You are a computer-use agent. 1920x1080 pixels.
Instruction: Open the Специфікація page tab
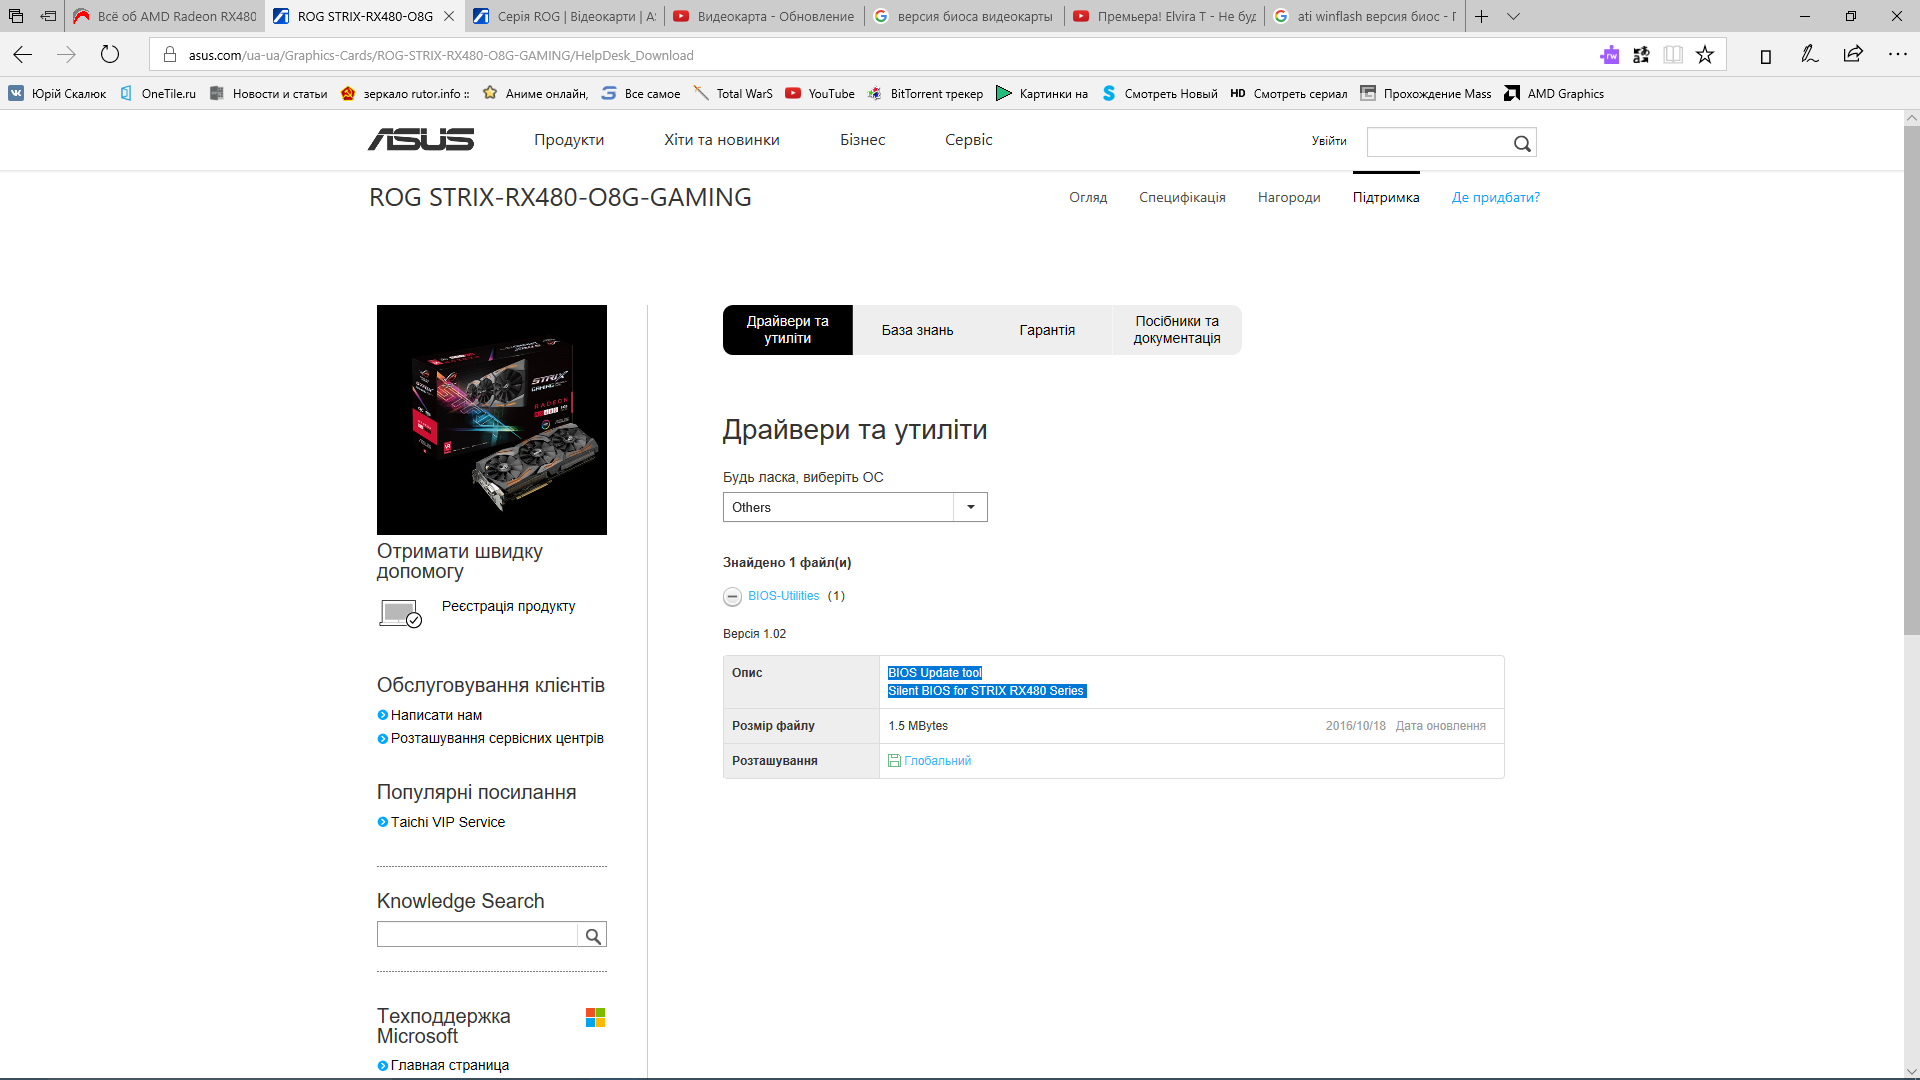point(1182,197)
